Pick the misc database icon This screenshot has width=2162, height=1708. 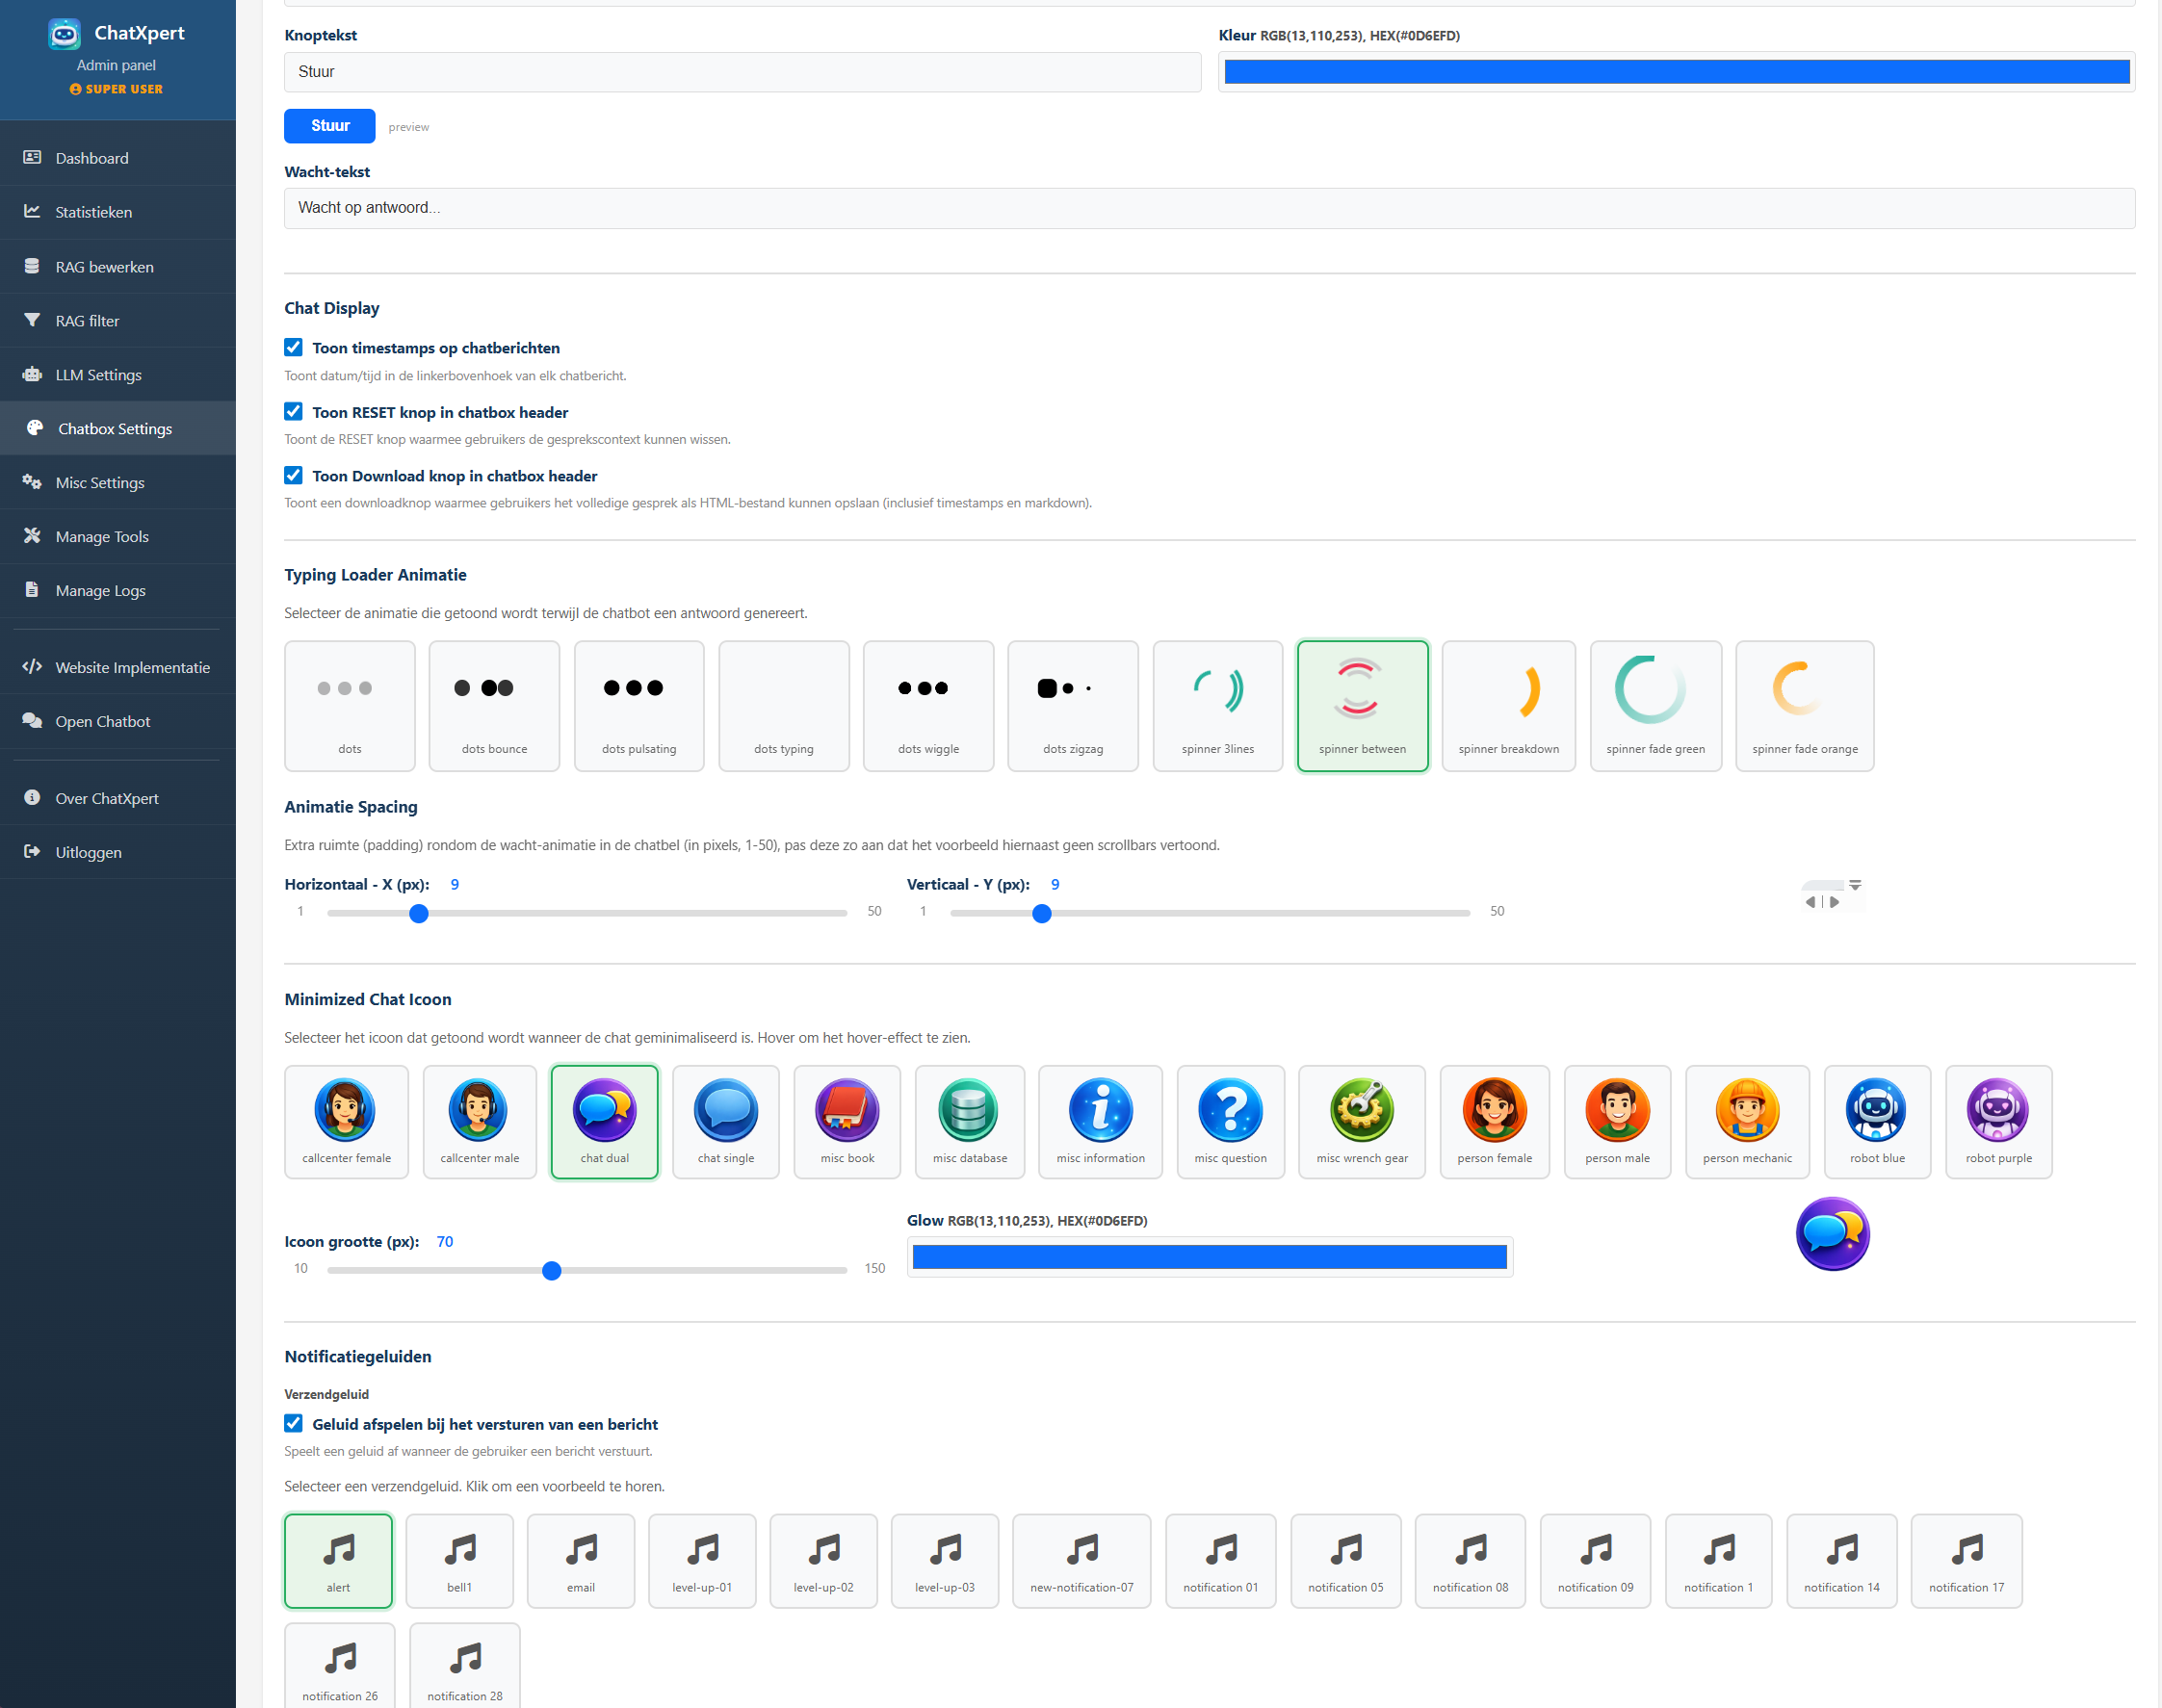click(x=969, y=1120)
